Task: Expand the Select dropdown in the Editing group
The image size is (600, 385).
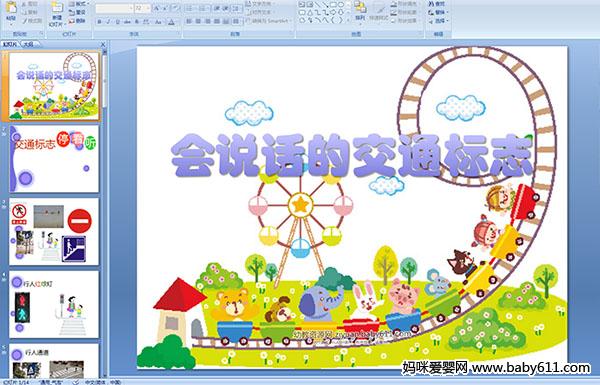Action: pos(439,21)
